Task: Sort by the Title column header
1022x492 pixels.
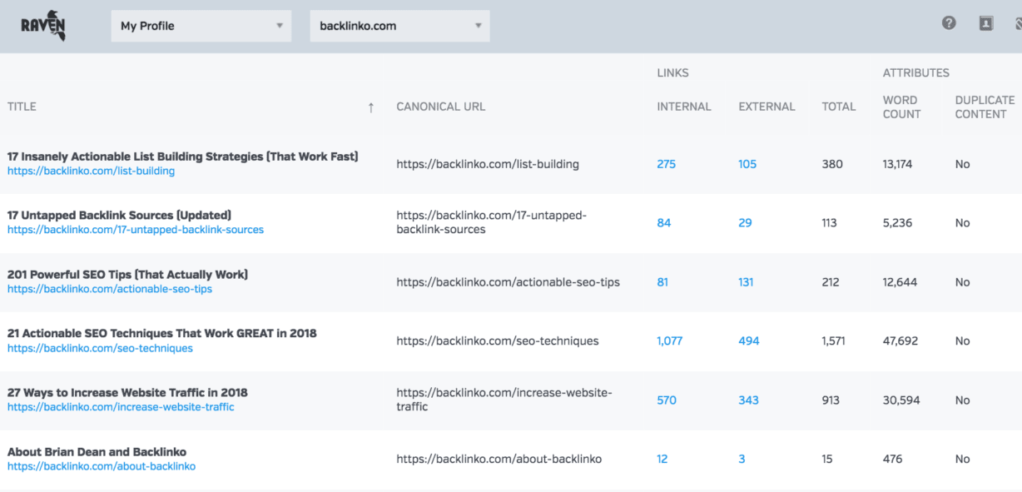Action: click(22, 107)
